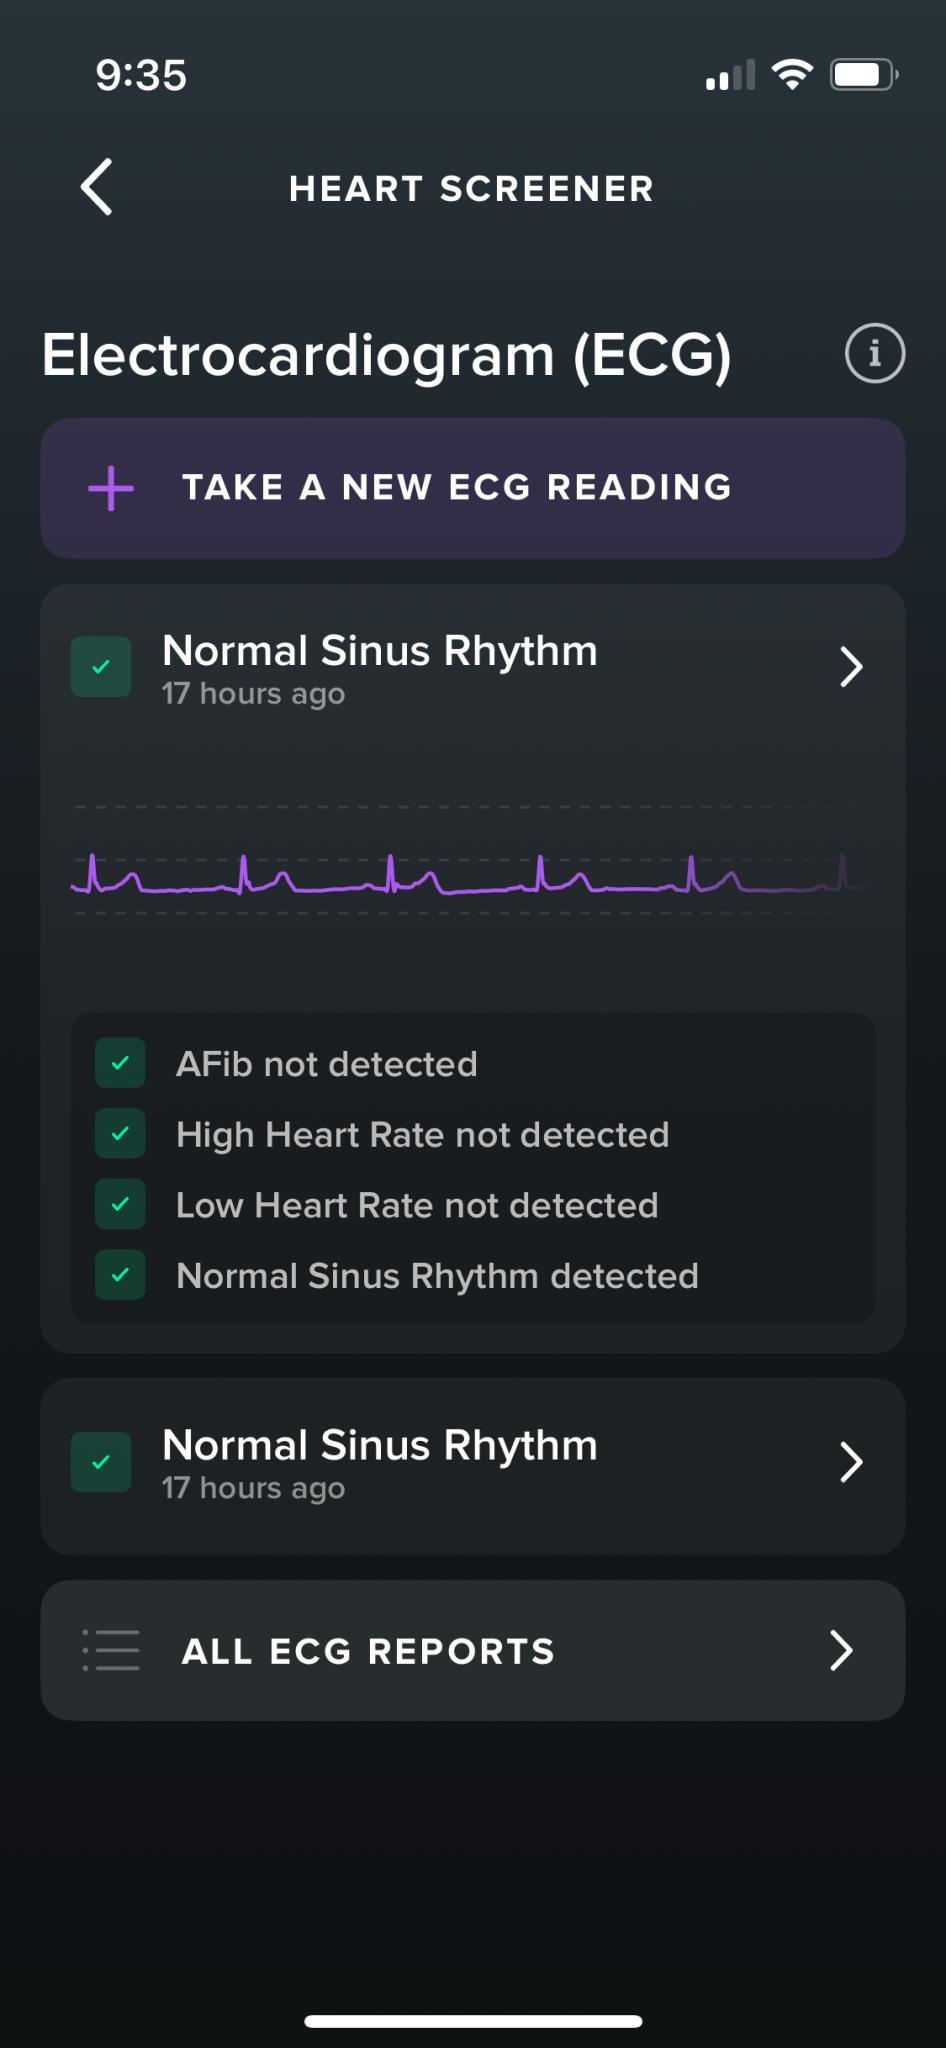
Task: Tap the cellular signal bars icon
Action: coord(730,76)
